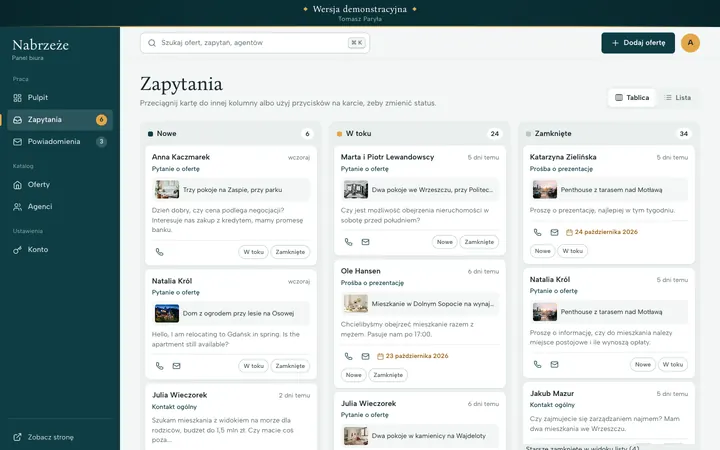The height and width of the screenshot is (450, 720).
Task: Click email icon on closed Natalia Król card
Action: [555, 365]
